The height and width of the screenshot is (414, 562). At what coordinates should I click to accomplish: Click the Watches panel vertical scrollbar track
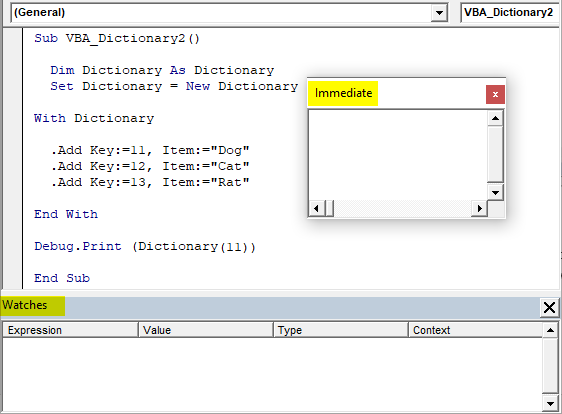coord(550,366)
